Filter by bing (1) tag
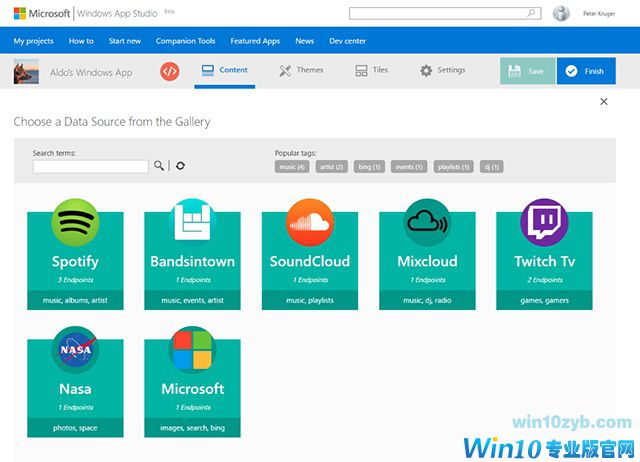640x462 pixels. click(x=369, y=167)
